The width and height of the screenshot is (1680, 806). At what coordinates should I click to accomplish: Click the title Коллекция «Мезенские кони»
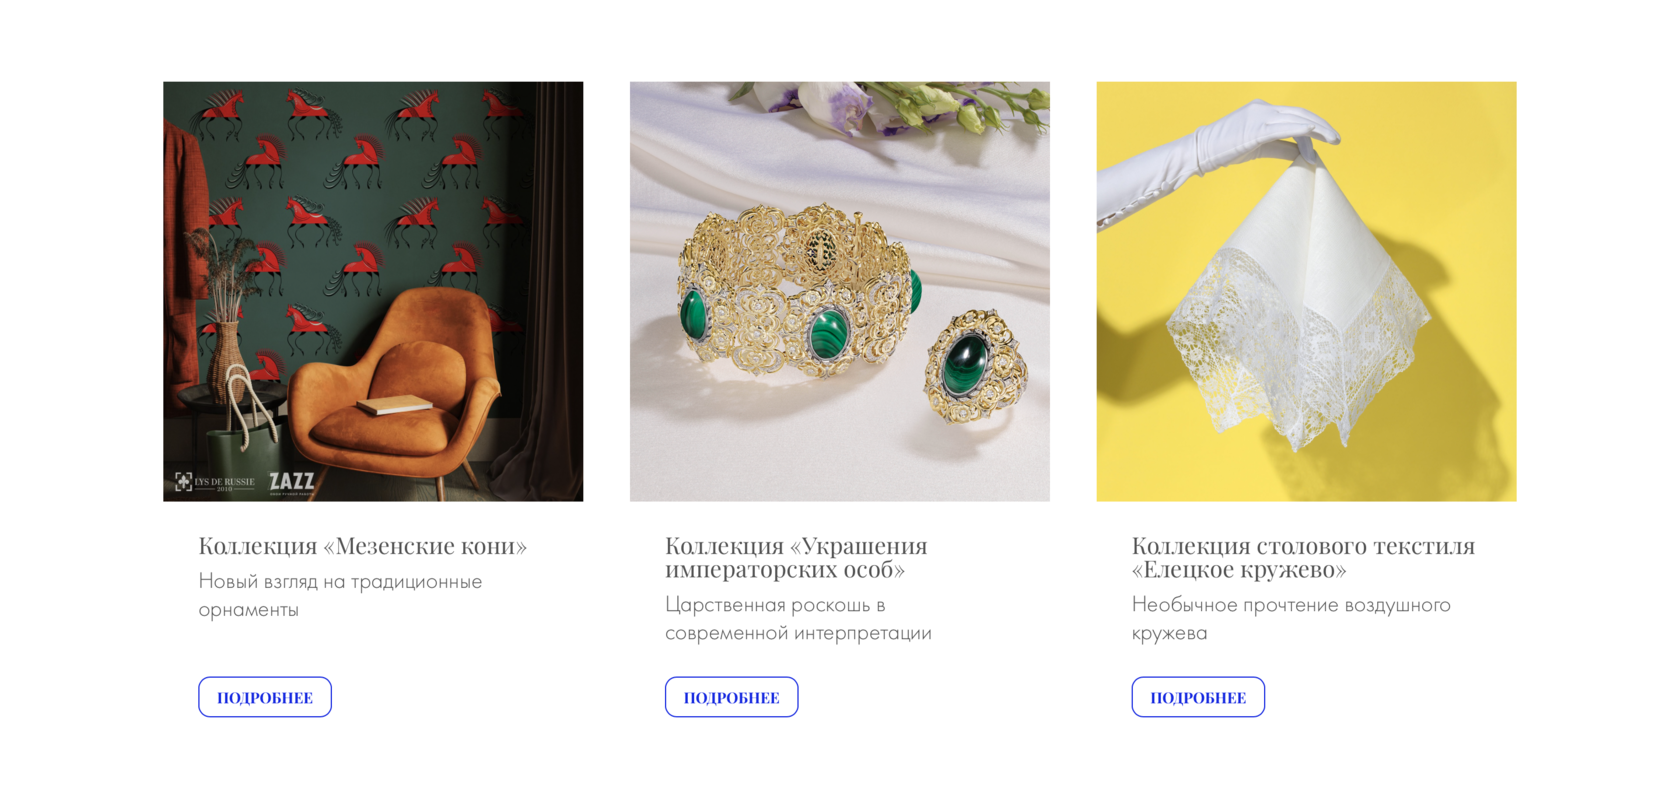[363, 546]
